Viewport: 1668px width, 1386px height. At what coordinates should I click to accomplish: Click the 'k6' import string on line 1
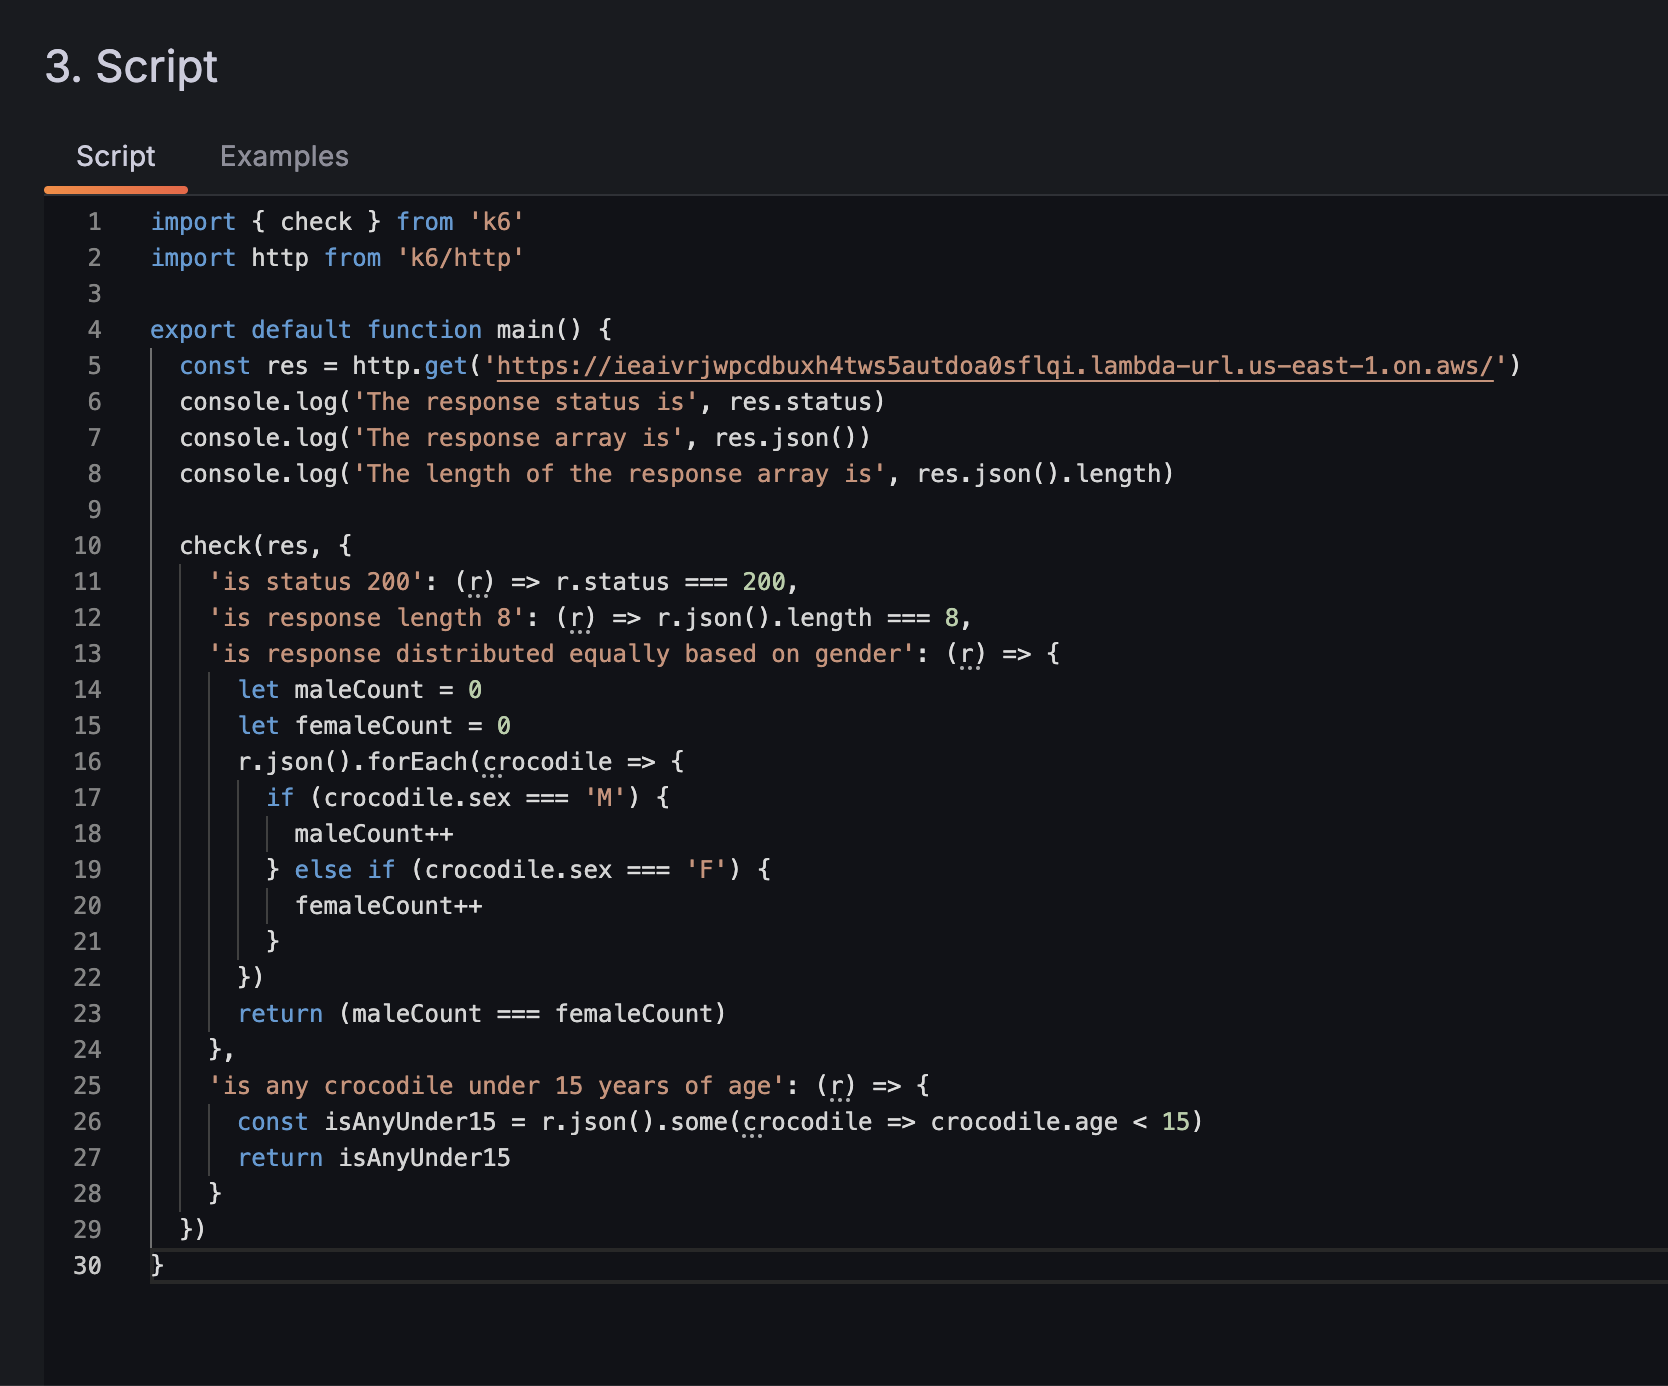(x=497, y=222)
